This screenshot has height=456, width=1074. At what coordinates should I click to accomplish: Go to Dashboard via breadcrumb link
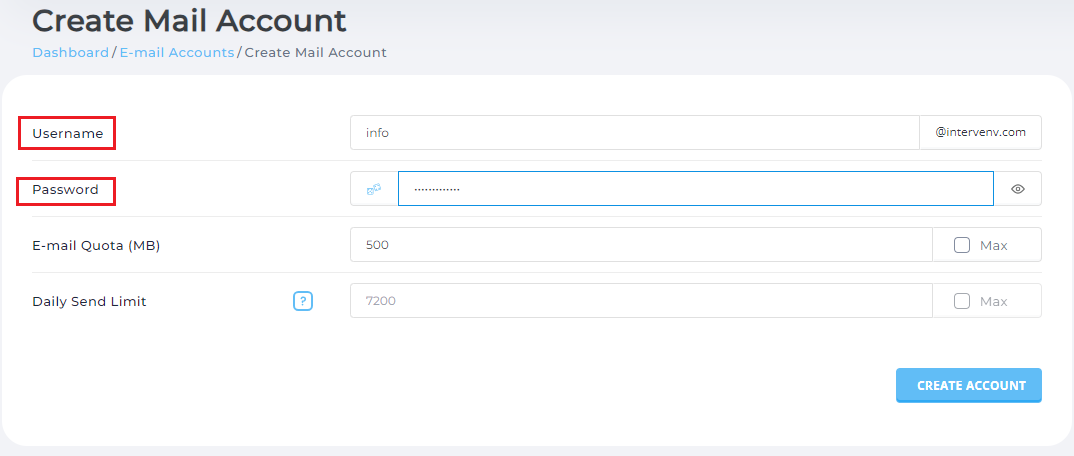(70, 52)
